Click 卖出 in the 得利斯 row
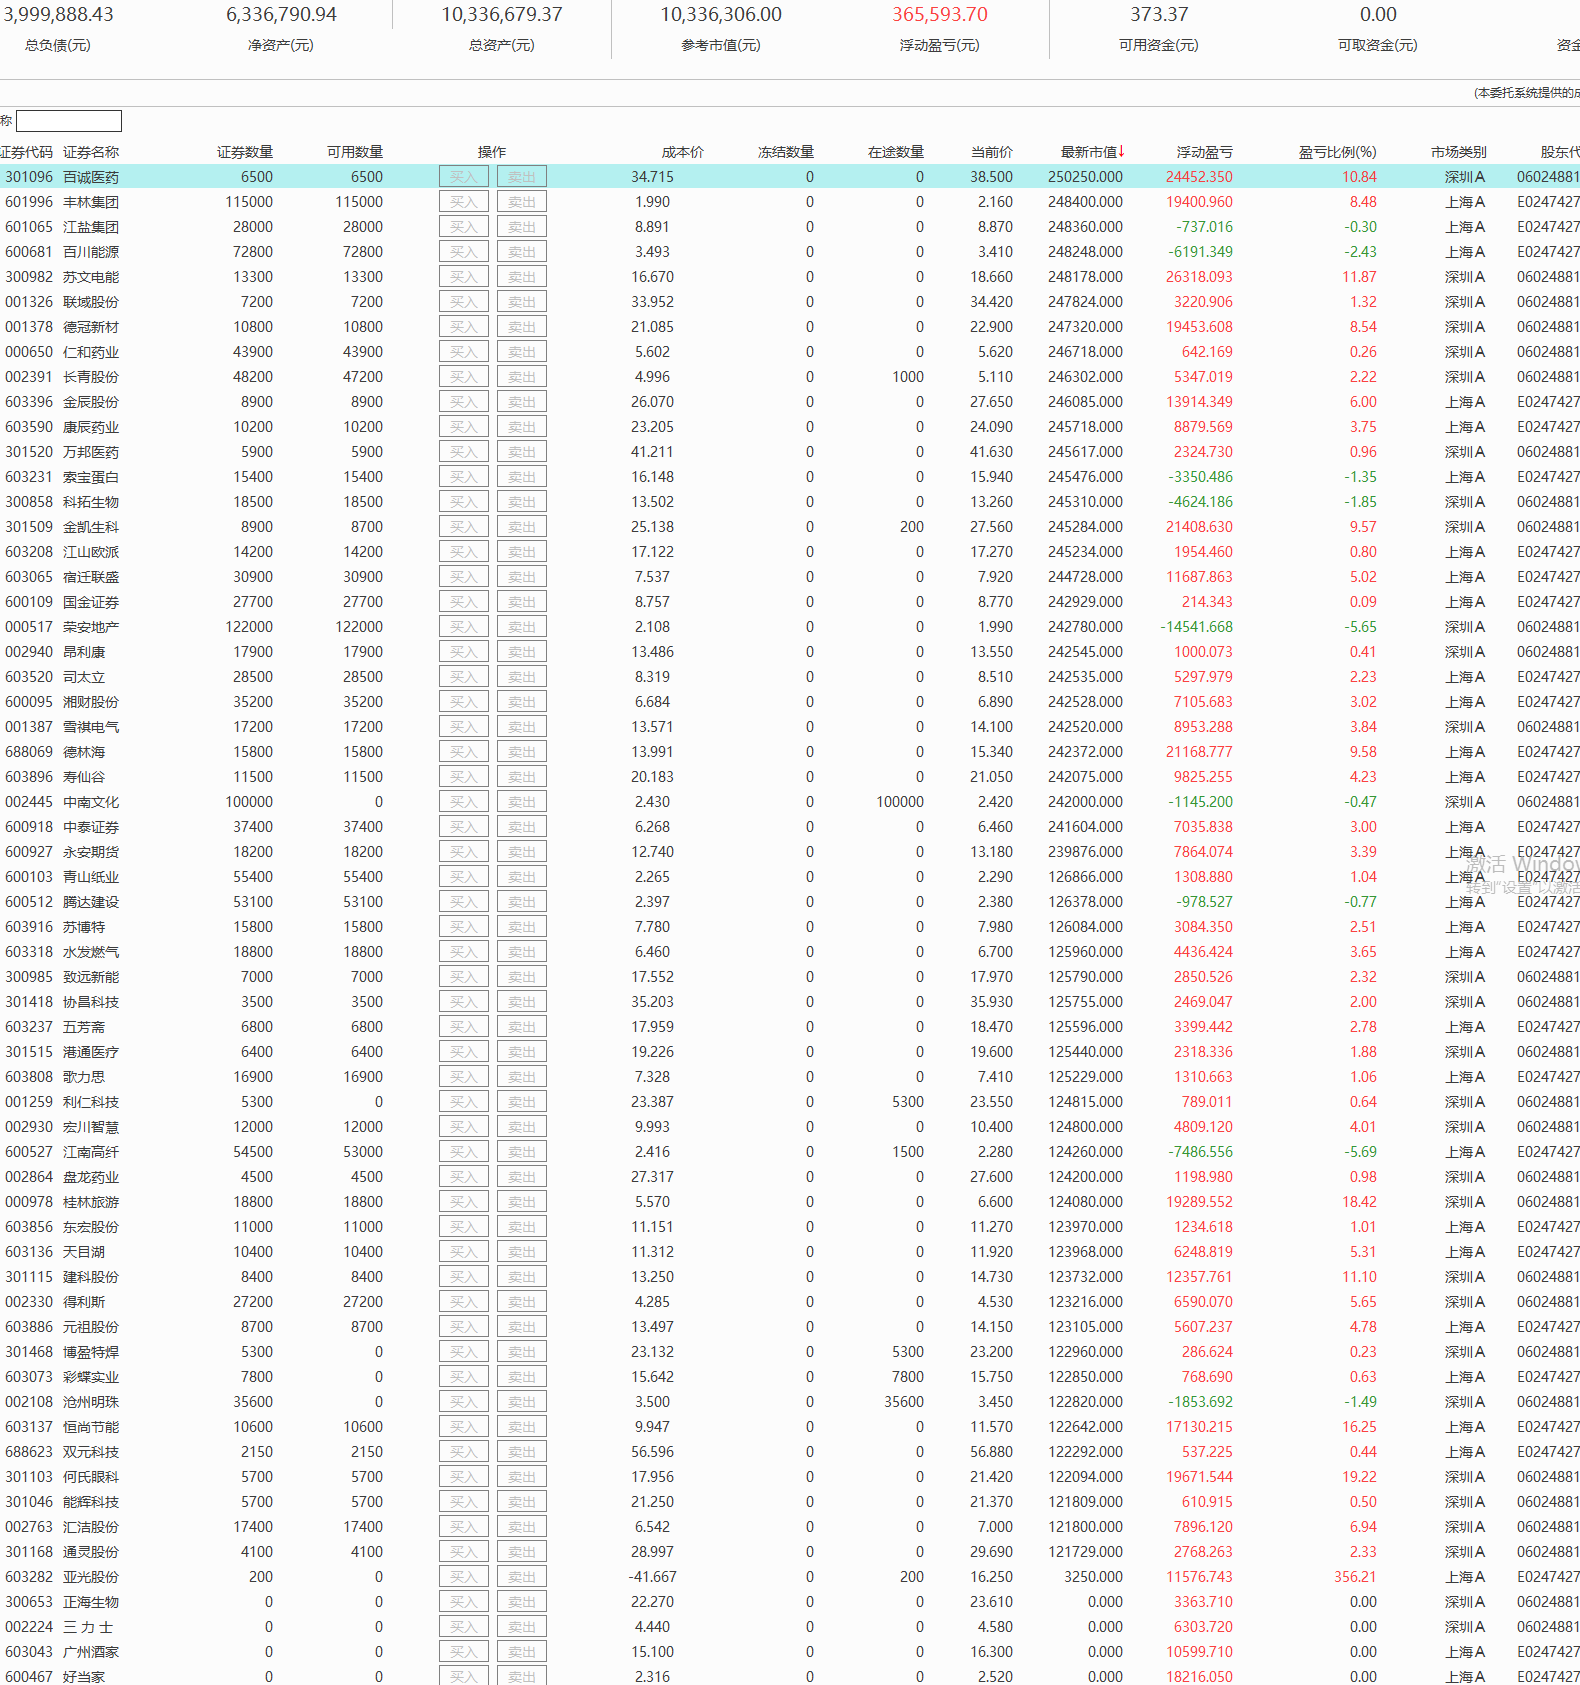This screenshot has width=1580, height=1685. click(x=522, y=1302)
